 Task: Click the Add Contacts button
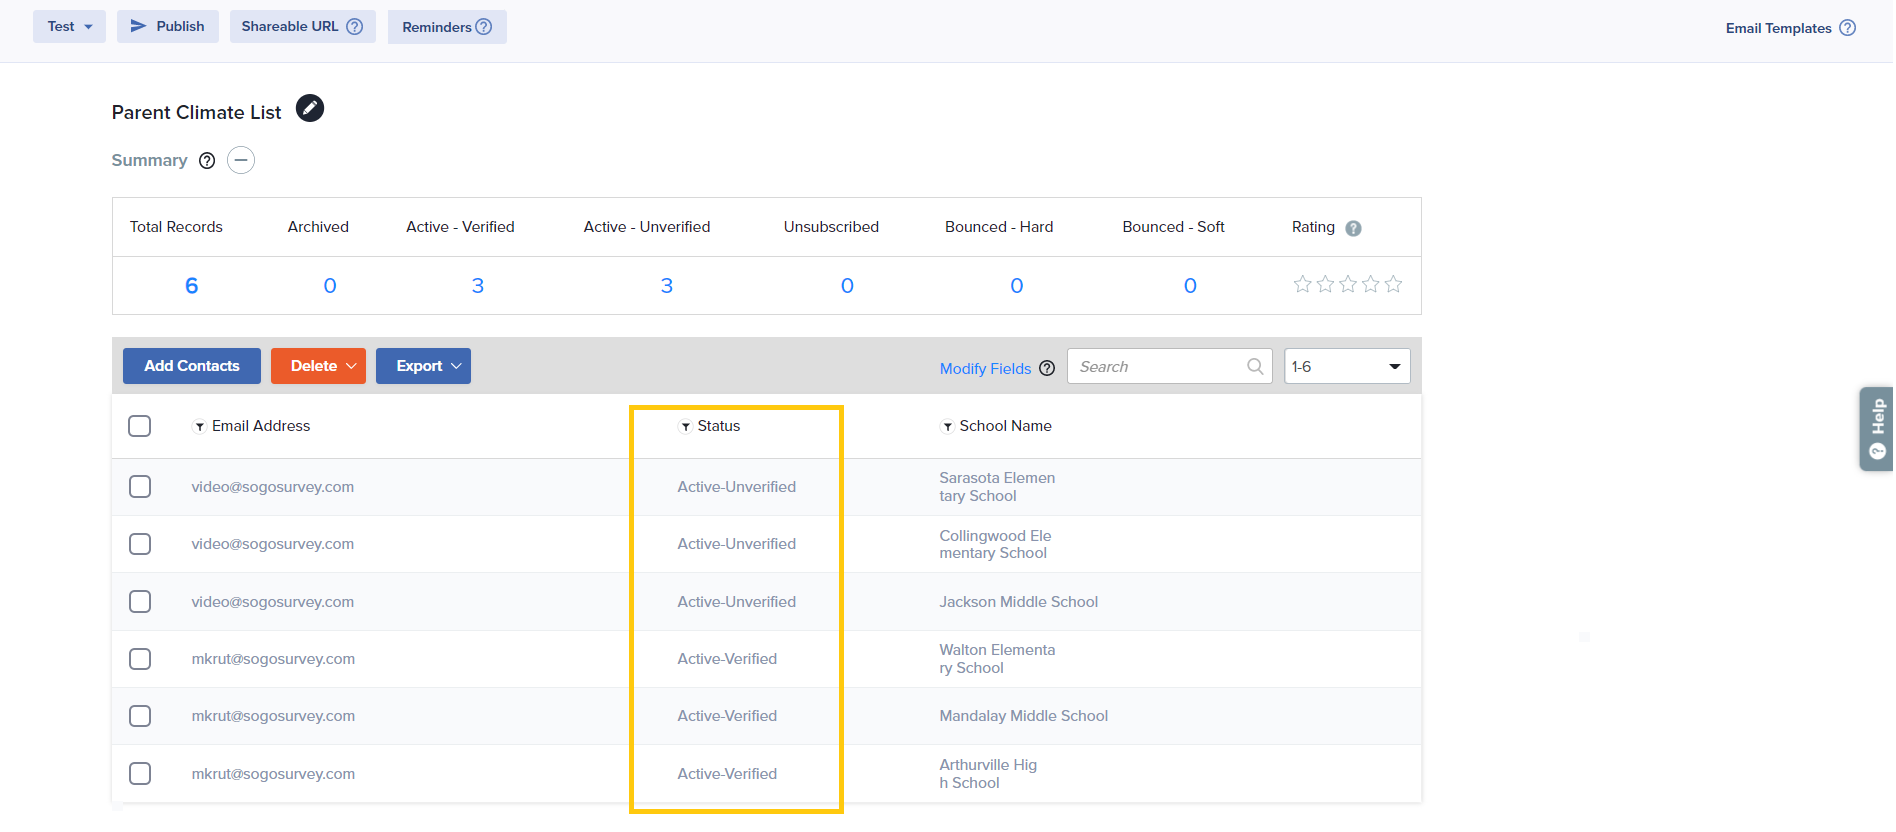pyautogui.click(x=192, y=366)
